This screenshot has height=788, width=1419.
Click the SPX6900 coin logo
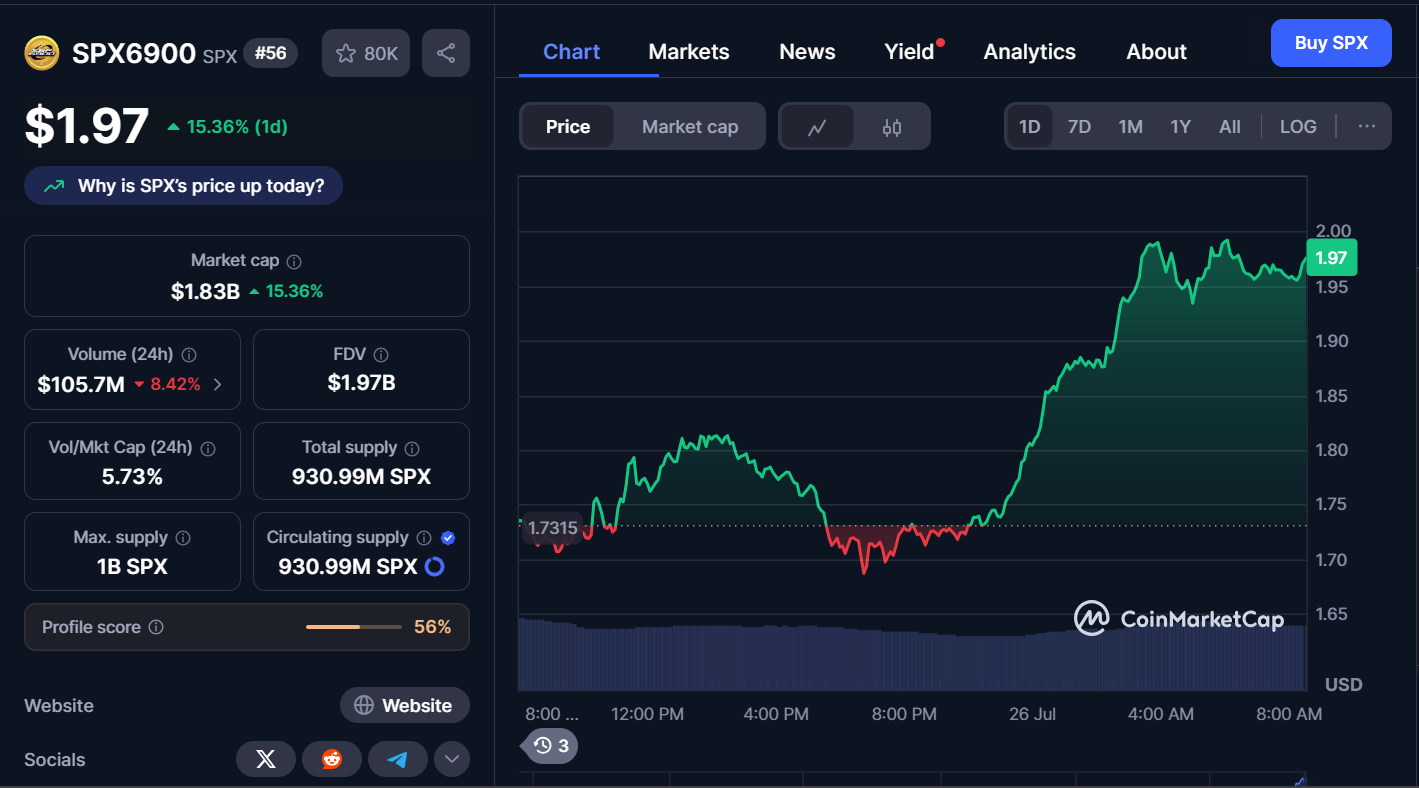click(42, 53)
